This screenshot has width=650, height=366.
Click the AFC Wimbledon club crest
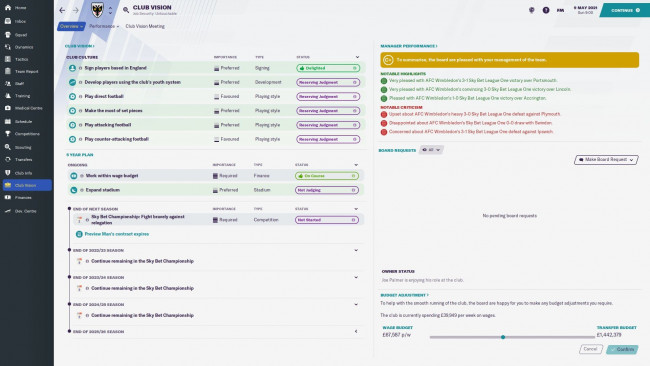click(97, 10)
